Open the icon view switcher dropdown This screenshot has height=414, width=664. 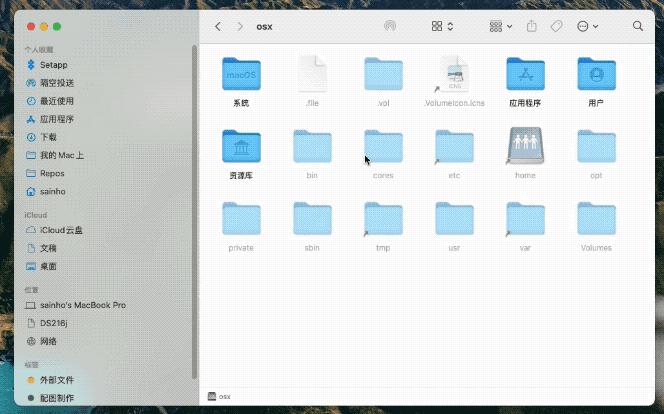tap(443, 26)
